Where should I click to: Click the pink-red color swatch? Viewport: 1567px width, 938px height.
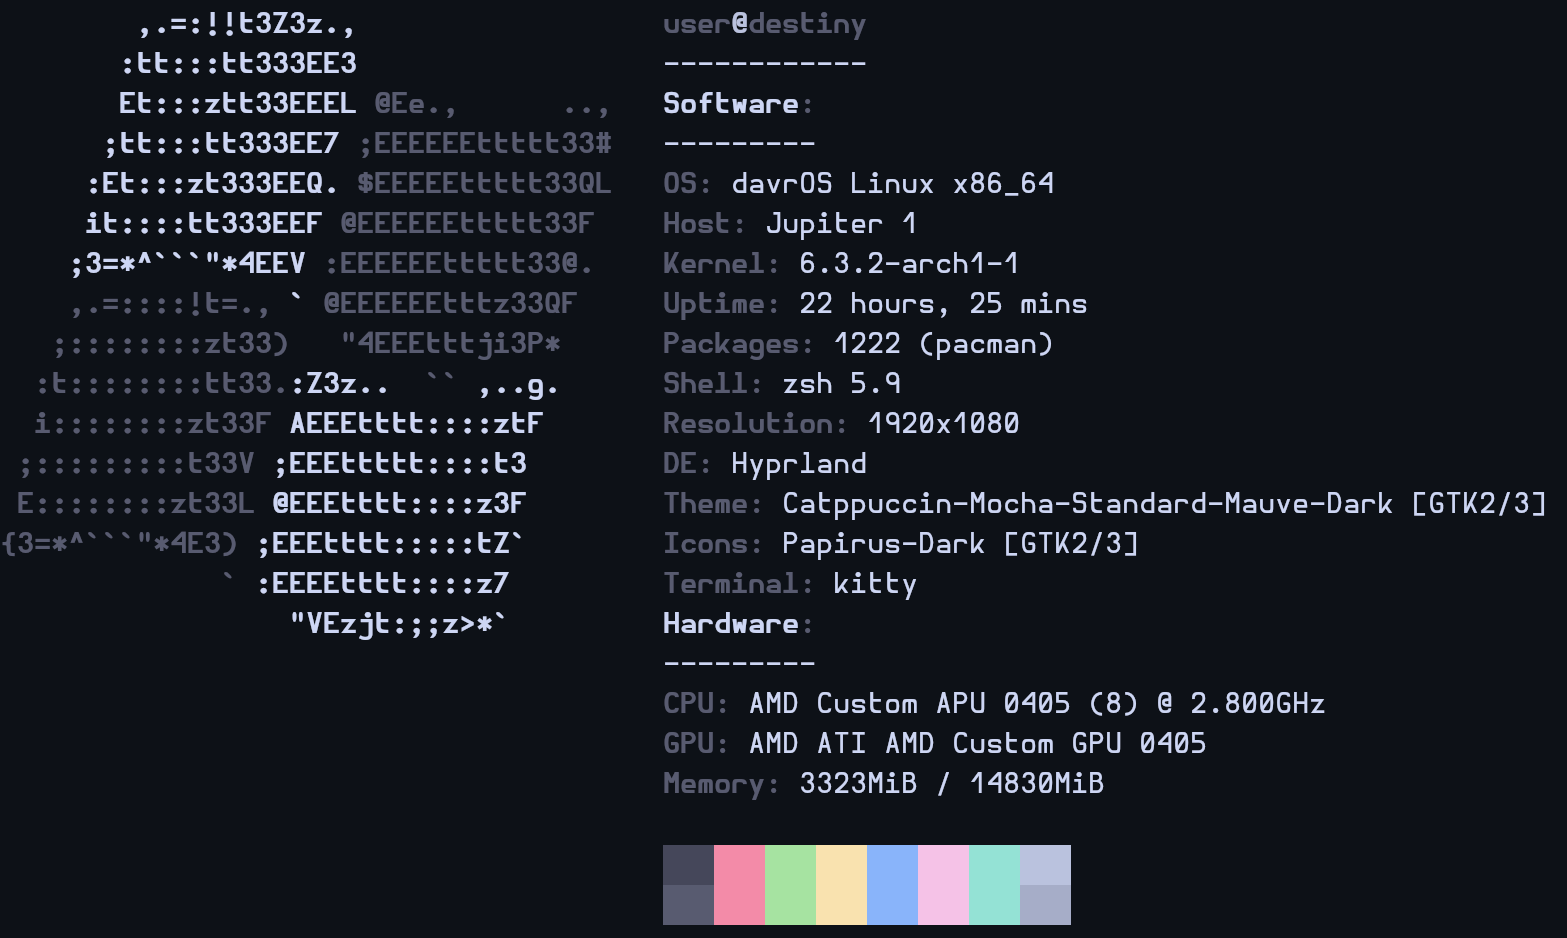coord(740,885)
